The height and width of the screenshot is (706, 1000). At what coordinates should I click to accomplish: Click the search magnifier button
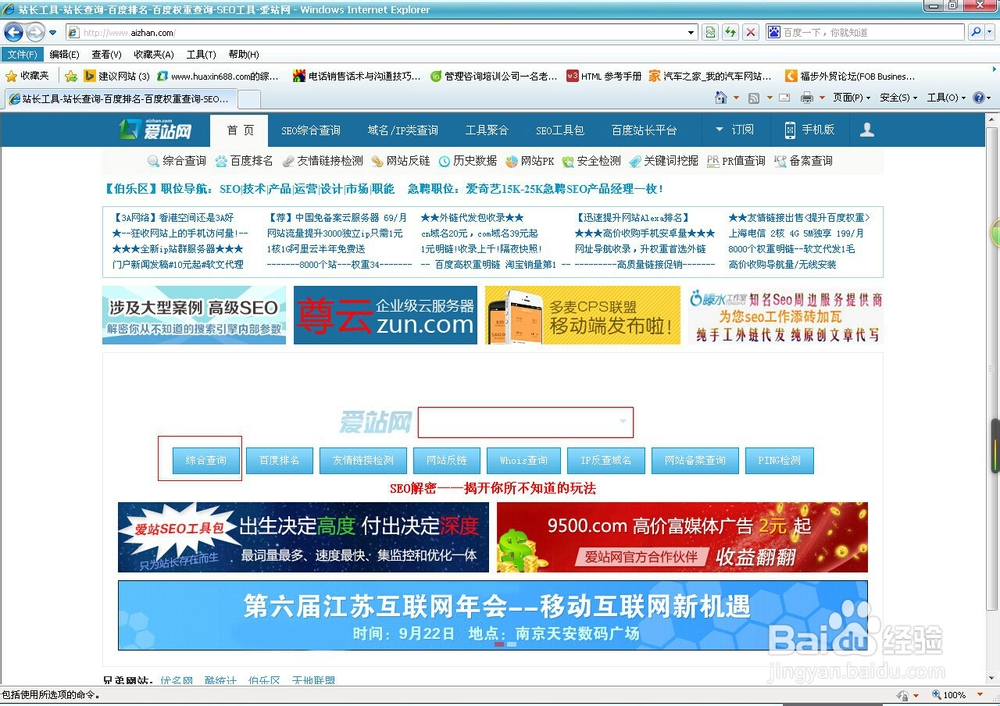[x=975, y=32]
